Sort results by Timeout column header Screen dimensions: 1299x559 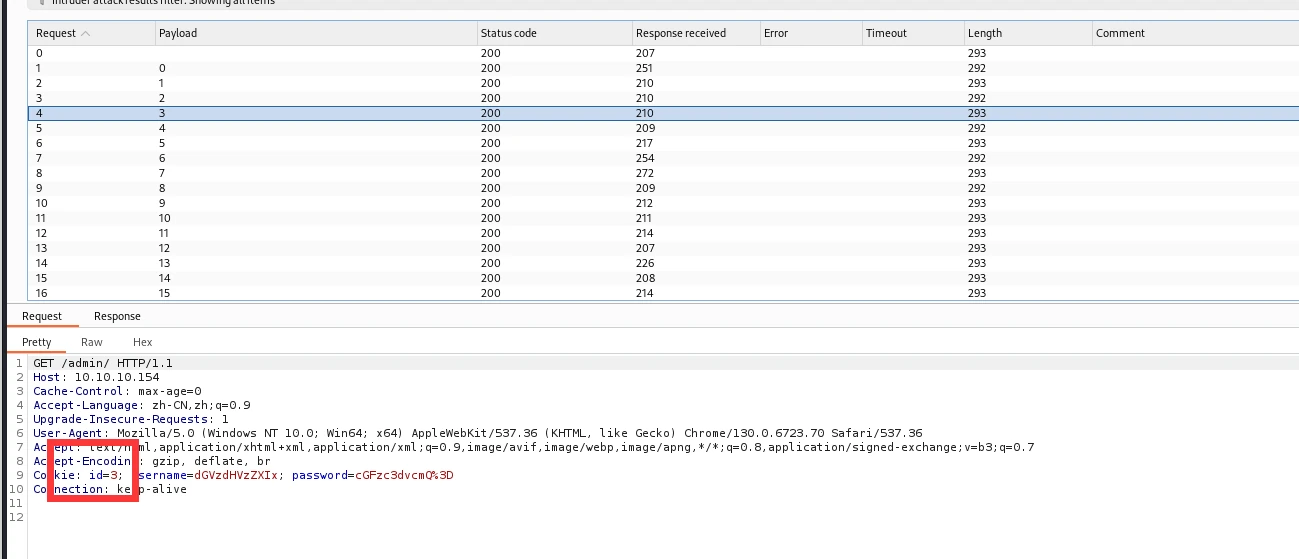coord(912,33)
